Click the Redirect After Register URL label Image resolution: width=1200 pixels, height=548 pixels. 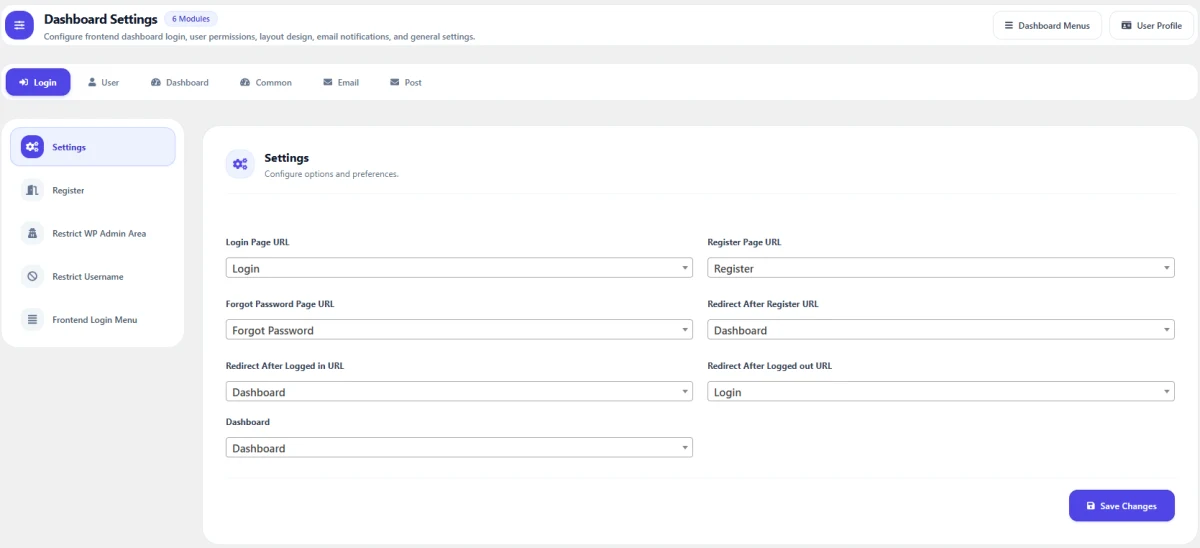[763, 304]
